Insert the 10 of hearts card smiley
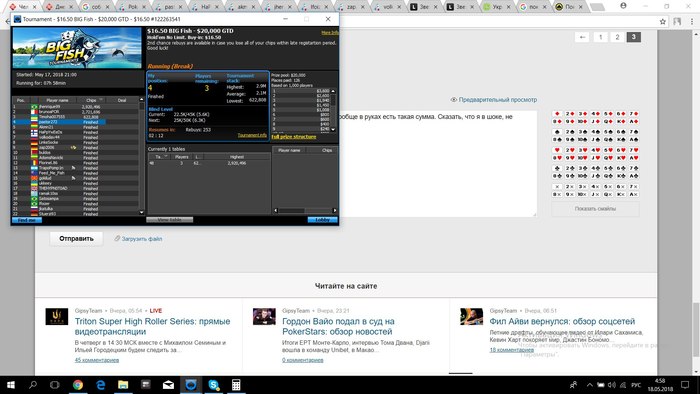This screenshot has width=700, height=394. (x=583, y=158)
